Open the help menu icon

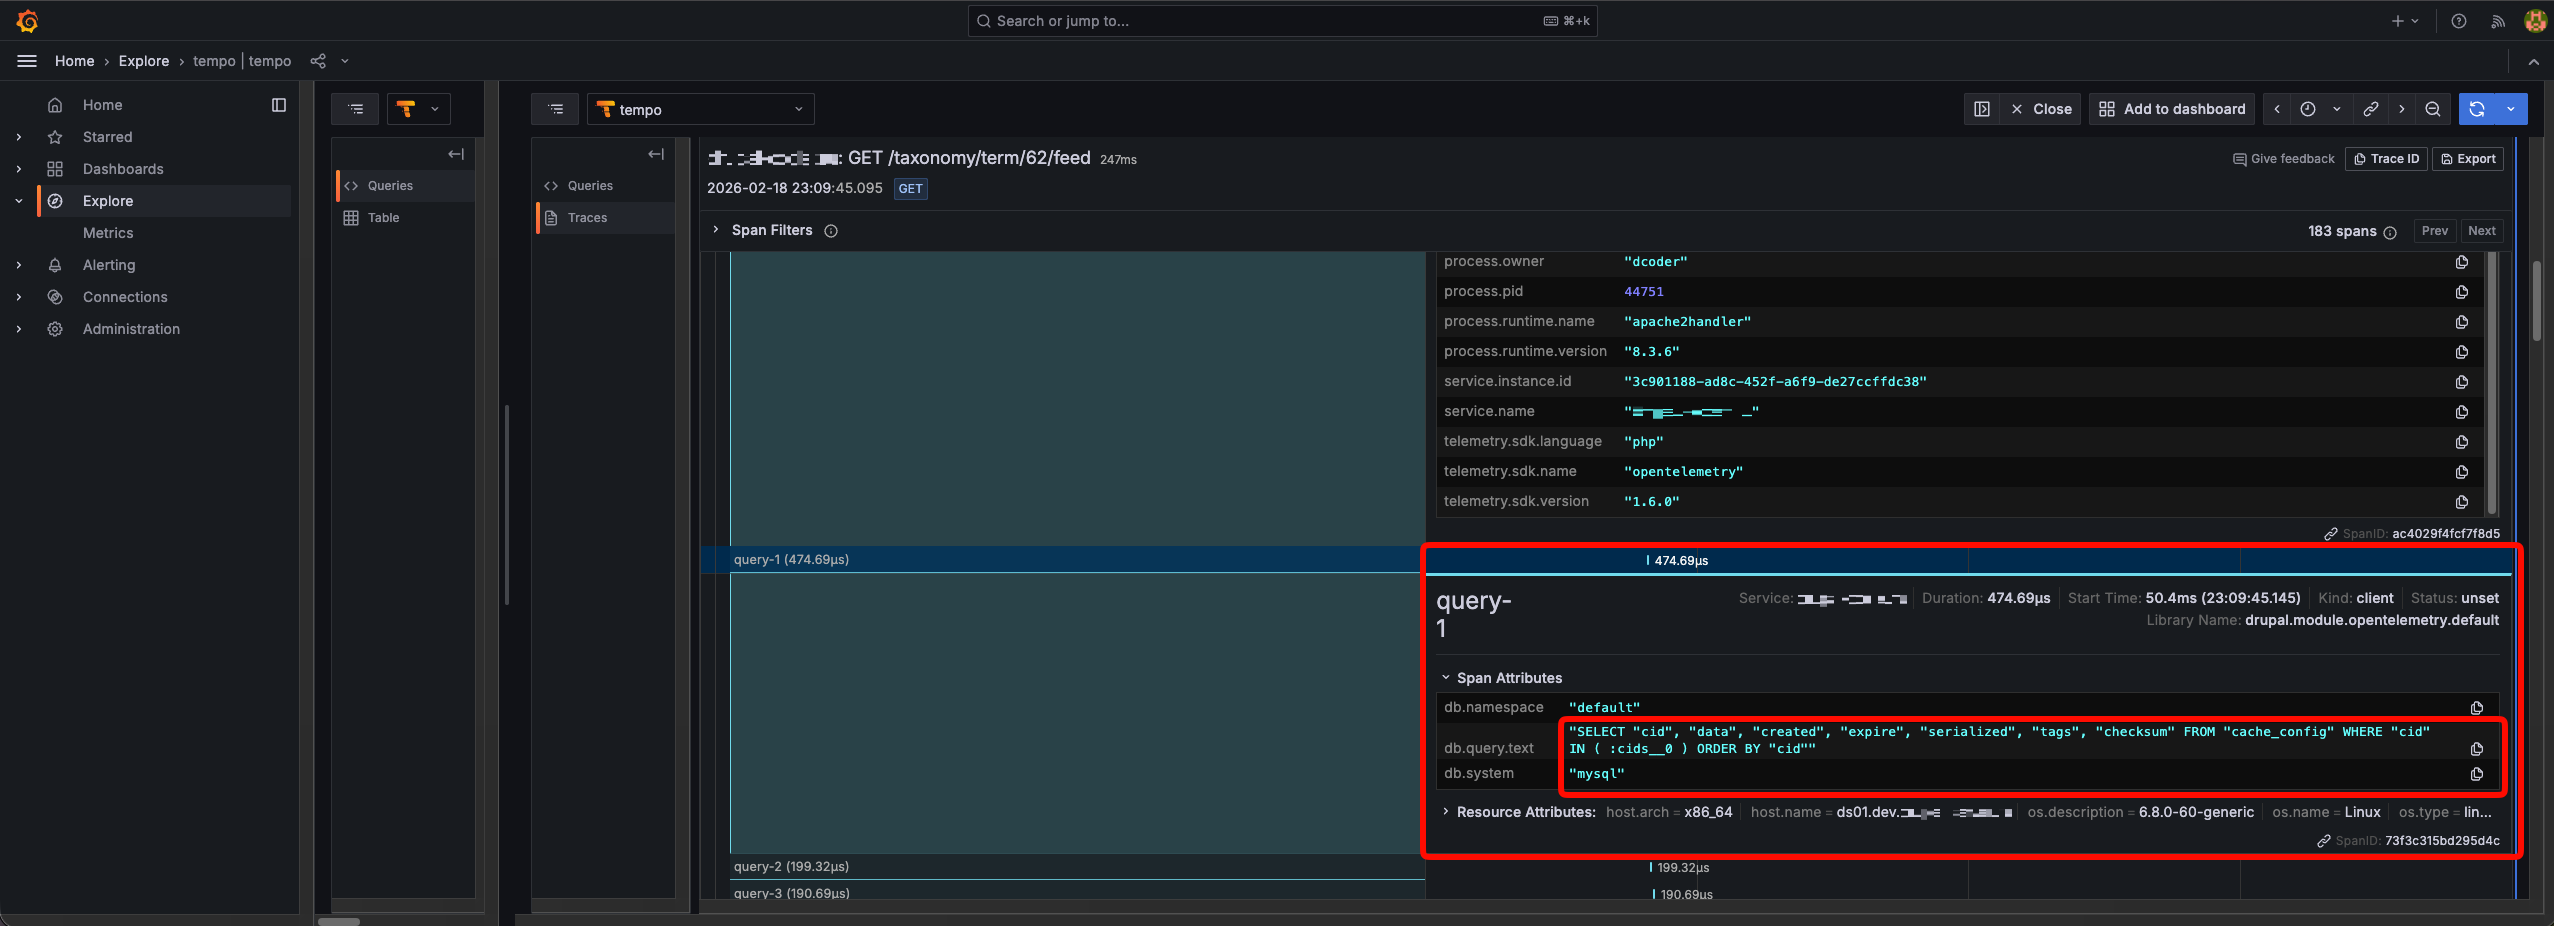pyautogui.click(x=2458, y=21)
